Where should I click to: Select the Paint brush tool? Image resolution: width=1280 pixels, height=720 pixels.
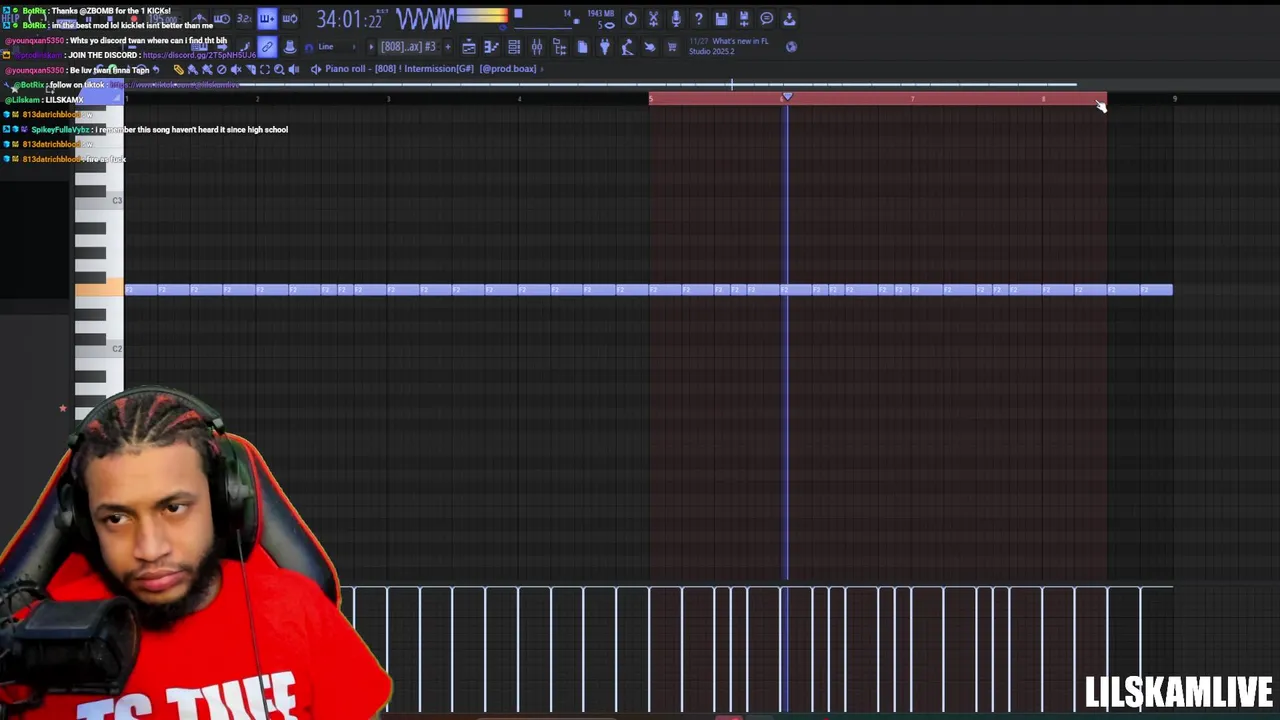192,69
